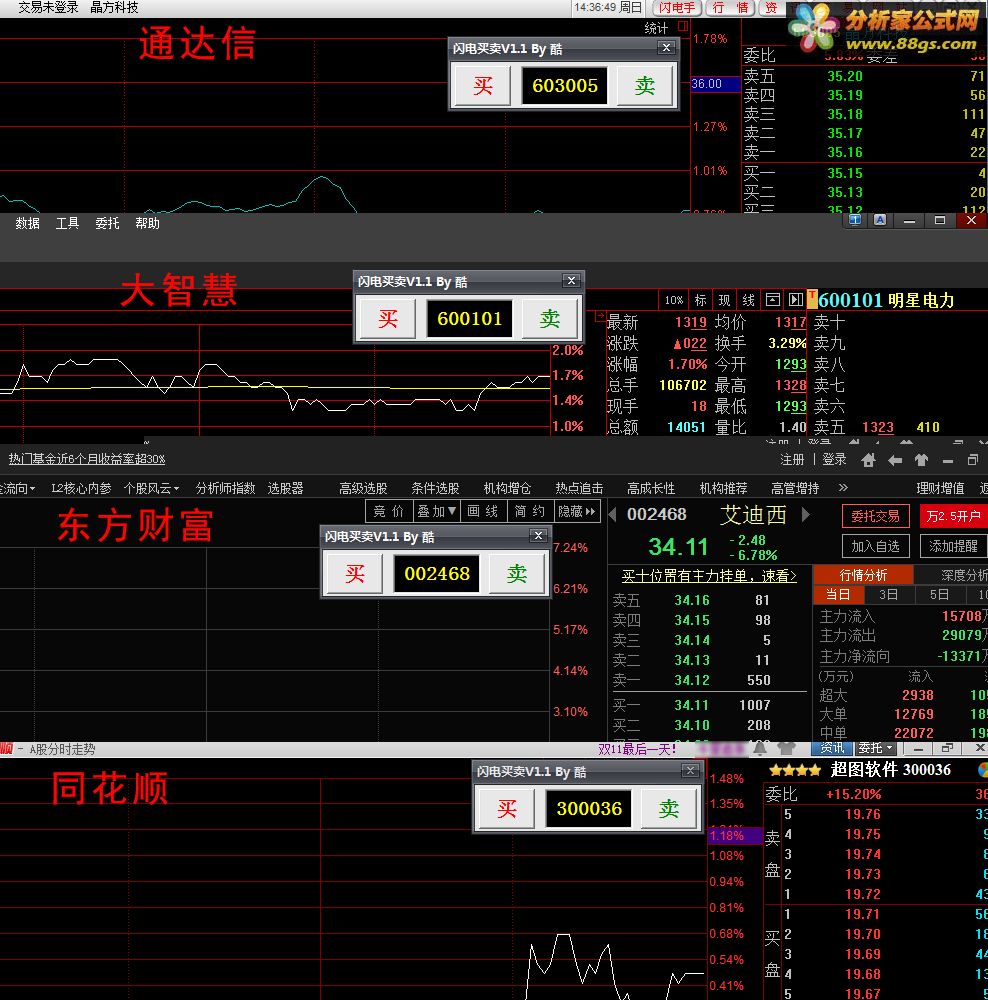
Task: Go to previous stock with left triangle
Action: click(x=613, y=515)
